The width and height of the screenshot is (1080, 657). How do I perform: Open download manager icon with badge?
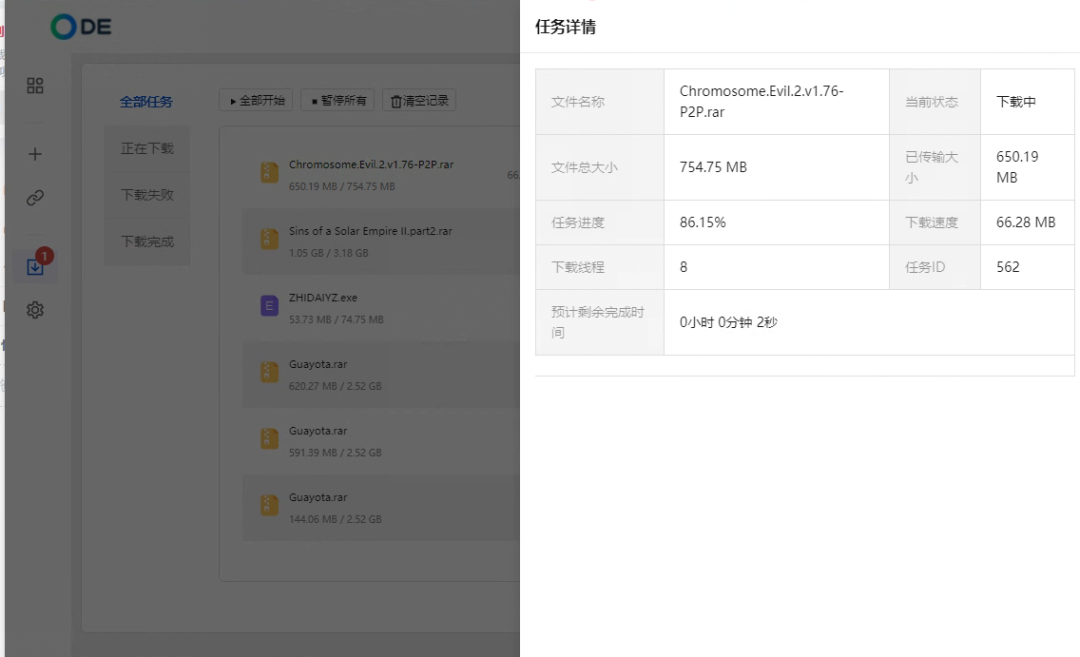35,266
